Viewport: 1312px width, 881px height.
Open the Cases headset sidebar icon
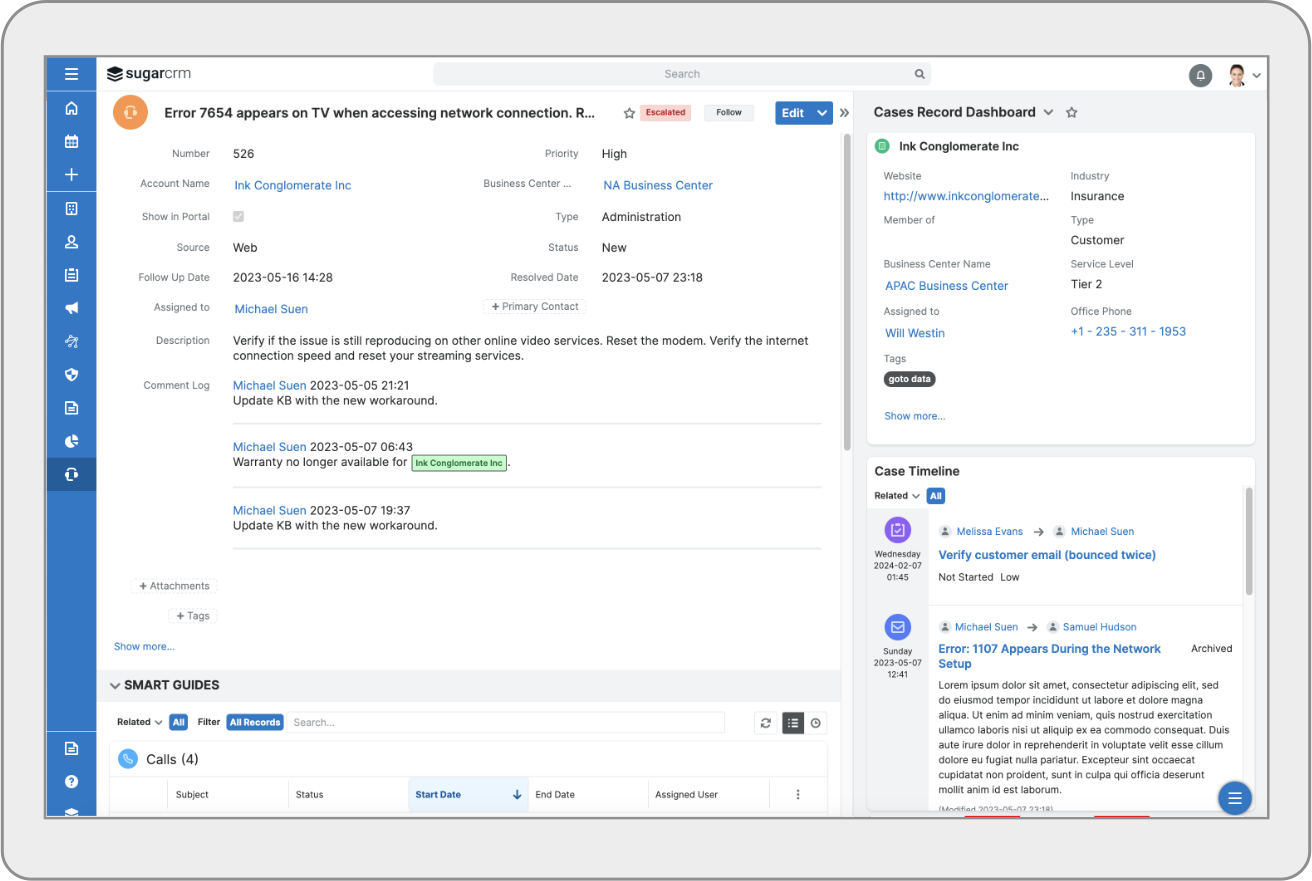(71, 474)
